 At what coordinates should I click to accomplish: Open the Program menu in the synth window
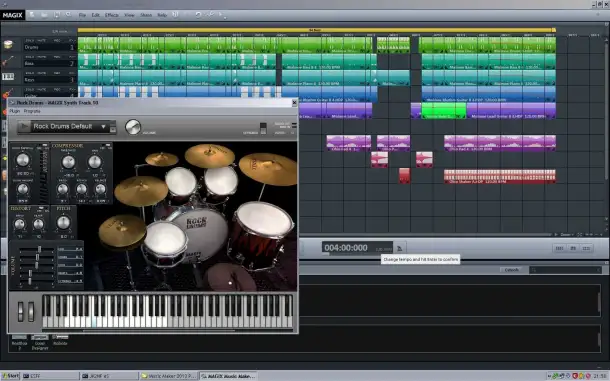(x=32, y=111)
